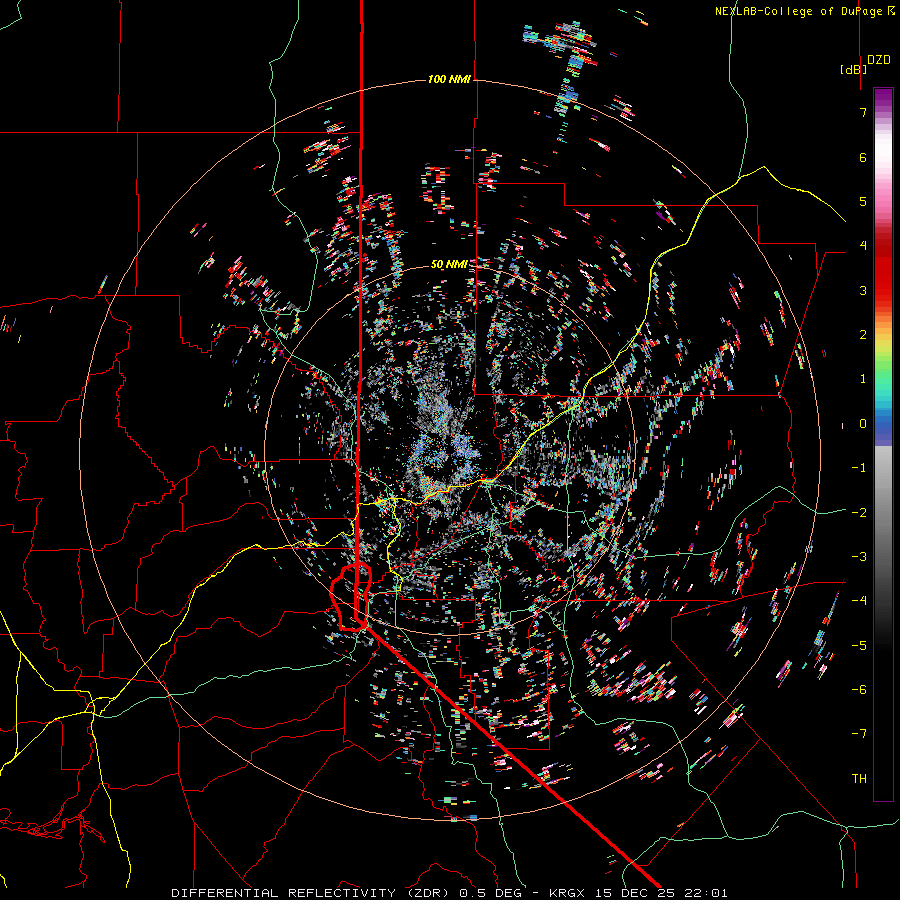Click the -3 value on the color scale

pos(859,557)
